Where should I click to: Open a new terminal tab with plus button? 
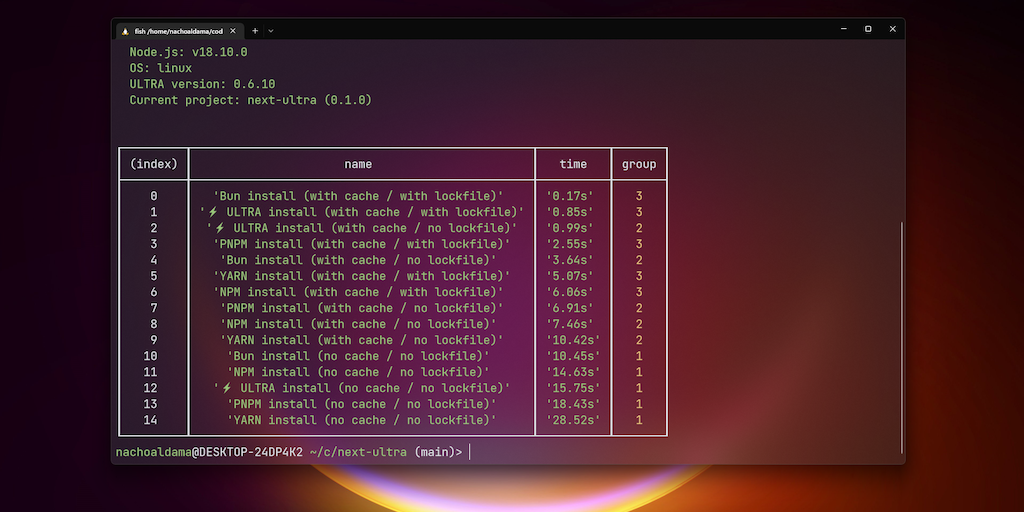[x=255, y=30]
